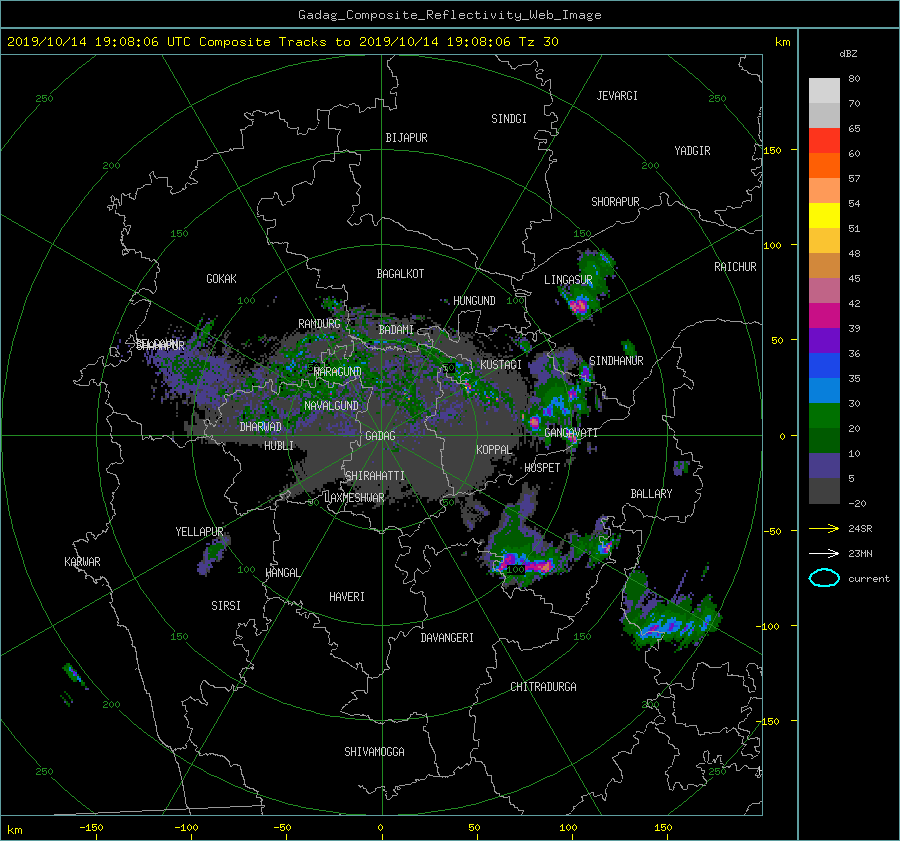Click the YADGIR label
Viewport: 900px width, 841px height.
pyautogui.click(x=692, y=150)
